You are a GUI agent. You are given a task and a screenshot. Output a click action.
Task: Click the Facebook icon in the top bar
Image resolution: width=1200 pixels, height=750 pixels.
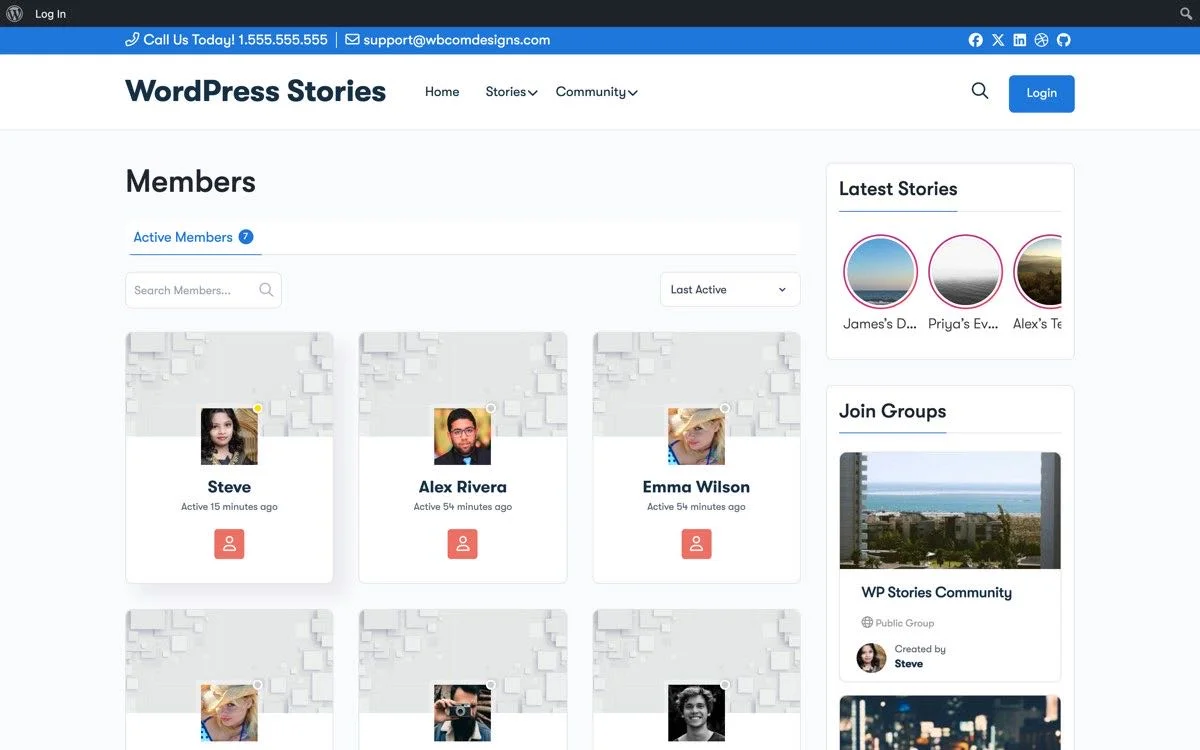[x=975, y=40]
